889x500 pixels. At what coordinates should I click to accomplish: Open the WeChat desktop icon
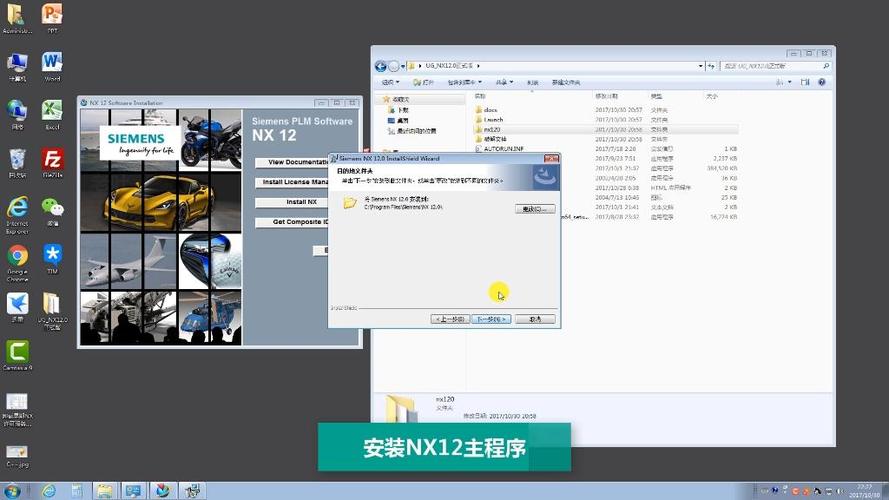pos(52,211)
